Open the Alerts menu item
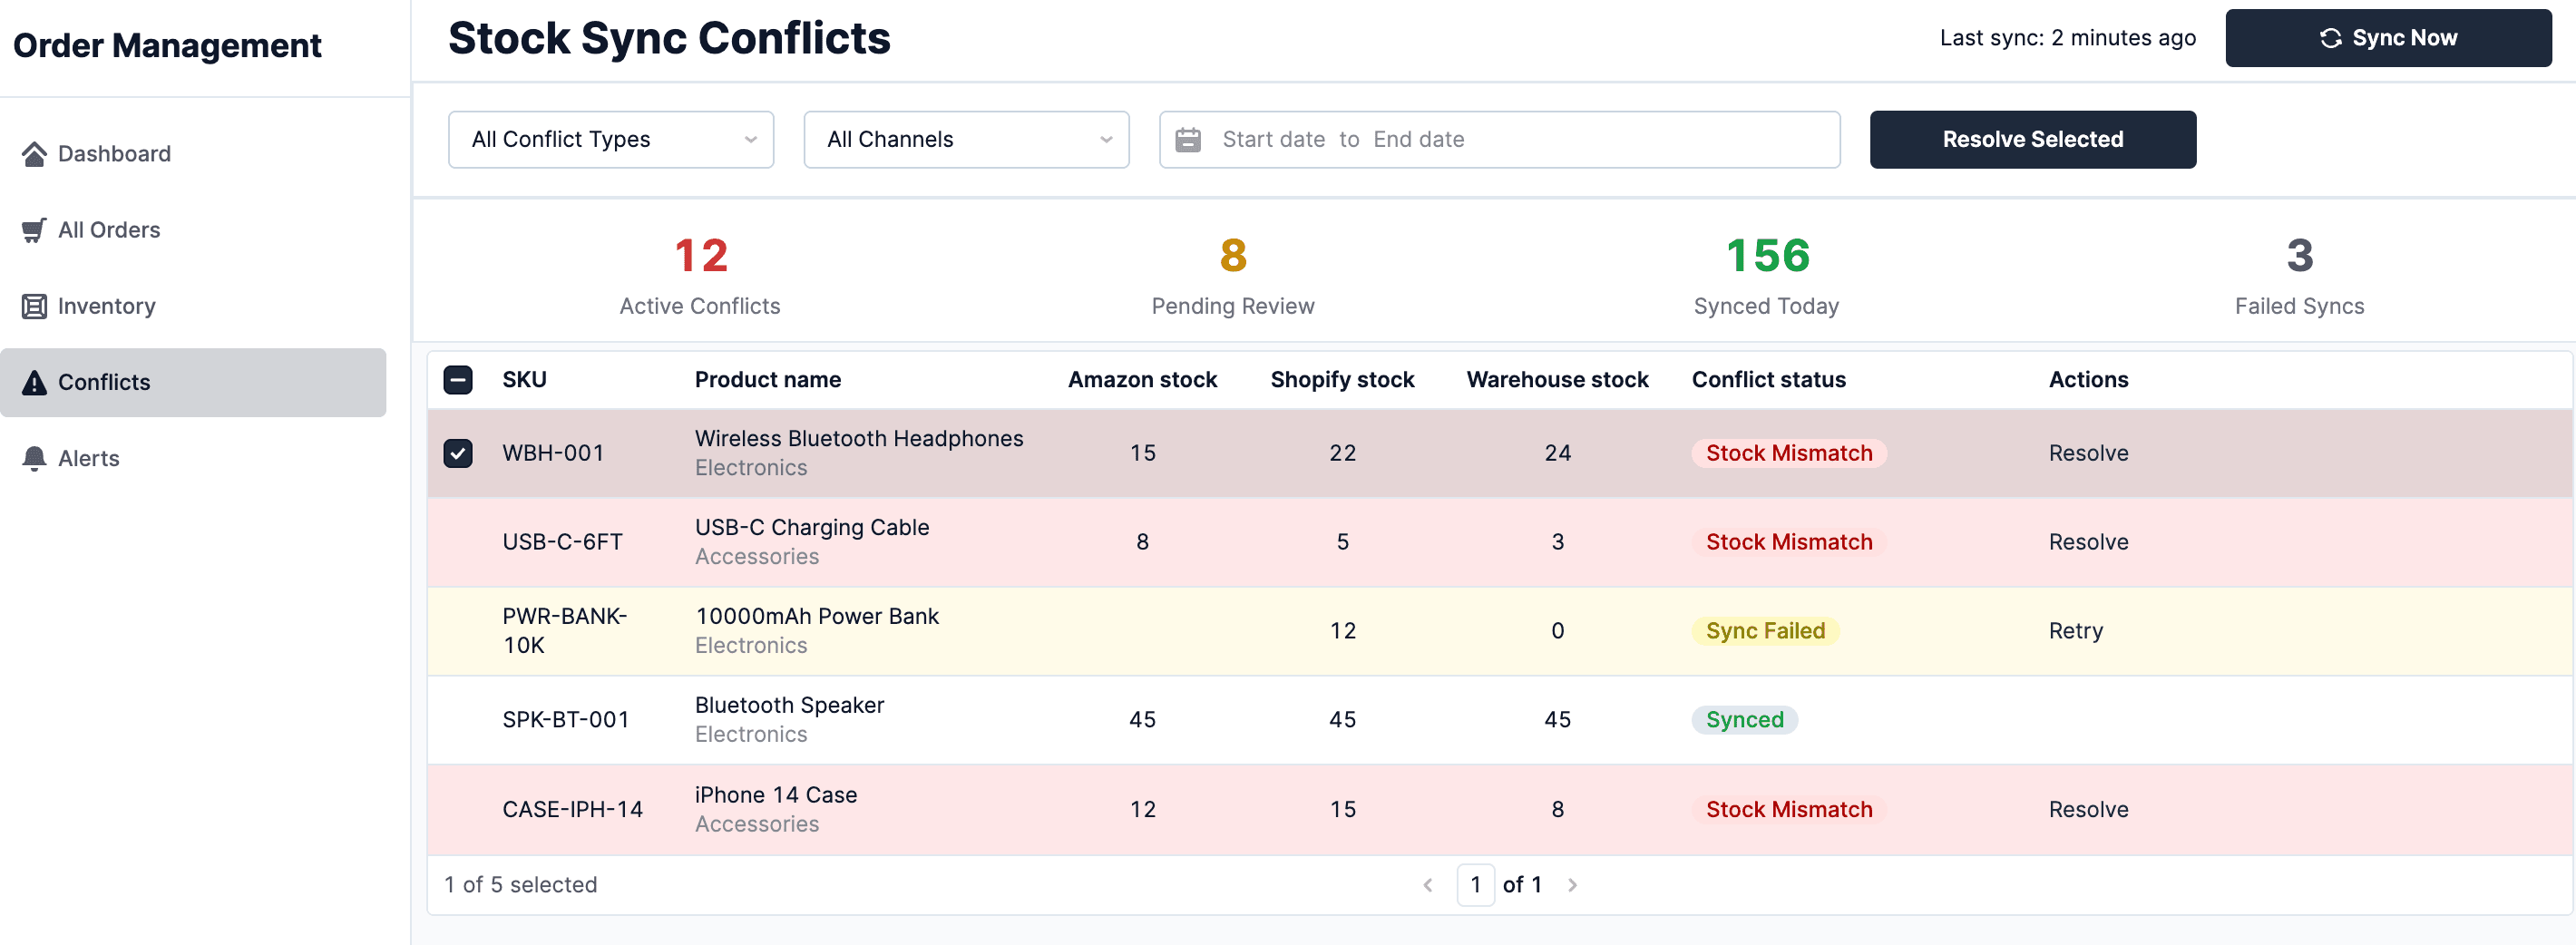2576x945 pixels. click(x=88, y=458)
